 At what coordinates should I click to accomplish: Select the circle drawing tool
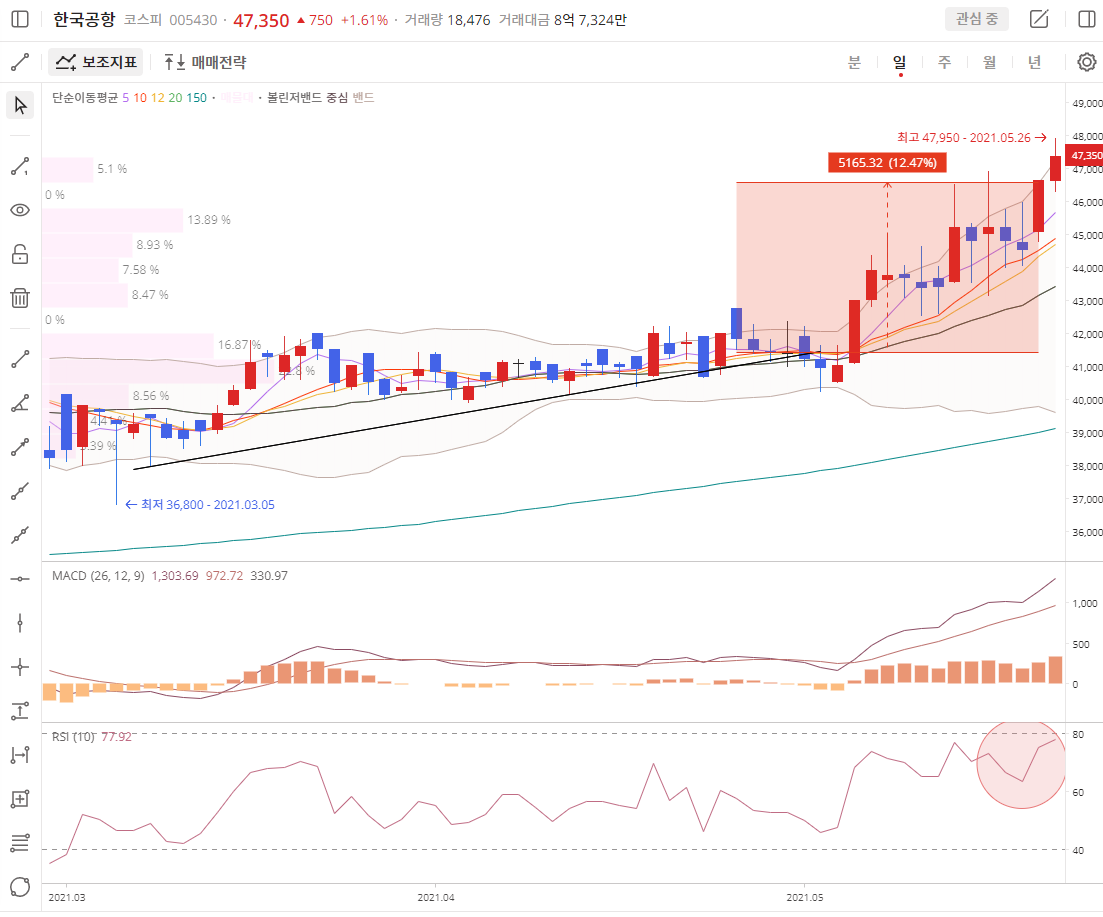pyautogui.click(x=20, y=887)
